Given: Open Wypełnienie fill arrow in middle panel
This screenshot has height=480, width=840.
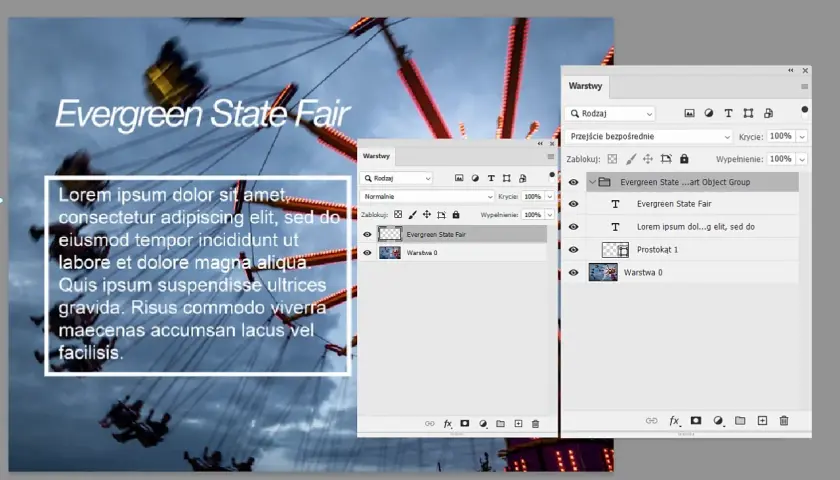Looking at the screenshot, I should (x=549, y=215).
